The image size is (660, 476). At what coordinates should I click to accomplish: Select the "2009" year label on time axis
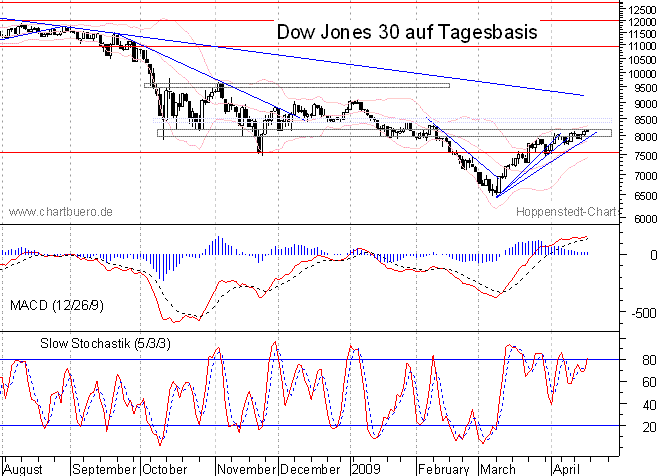[366, 469]
